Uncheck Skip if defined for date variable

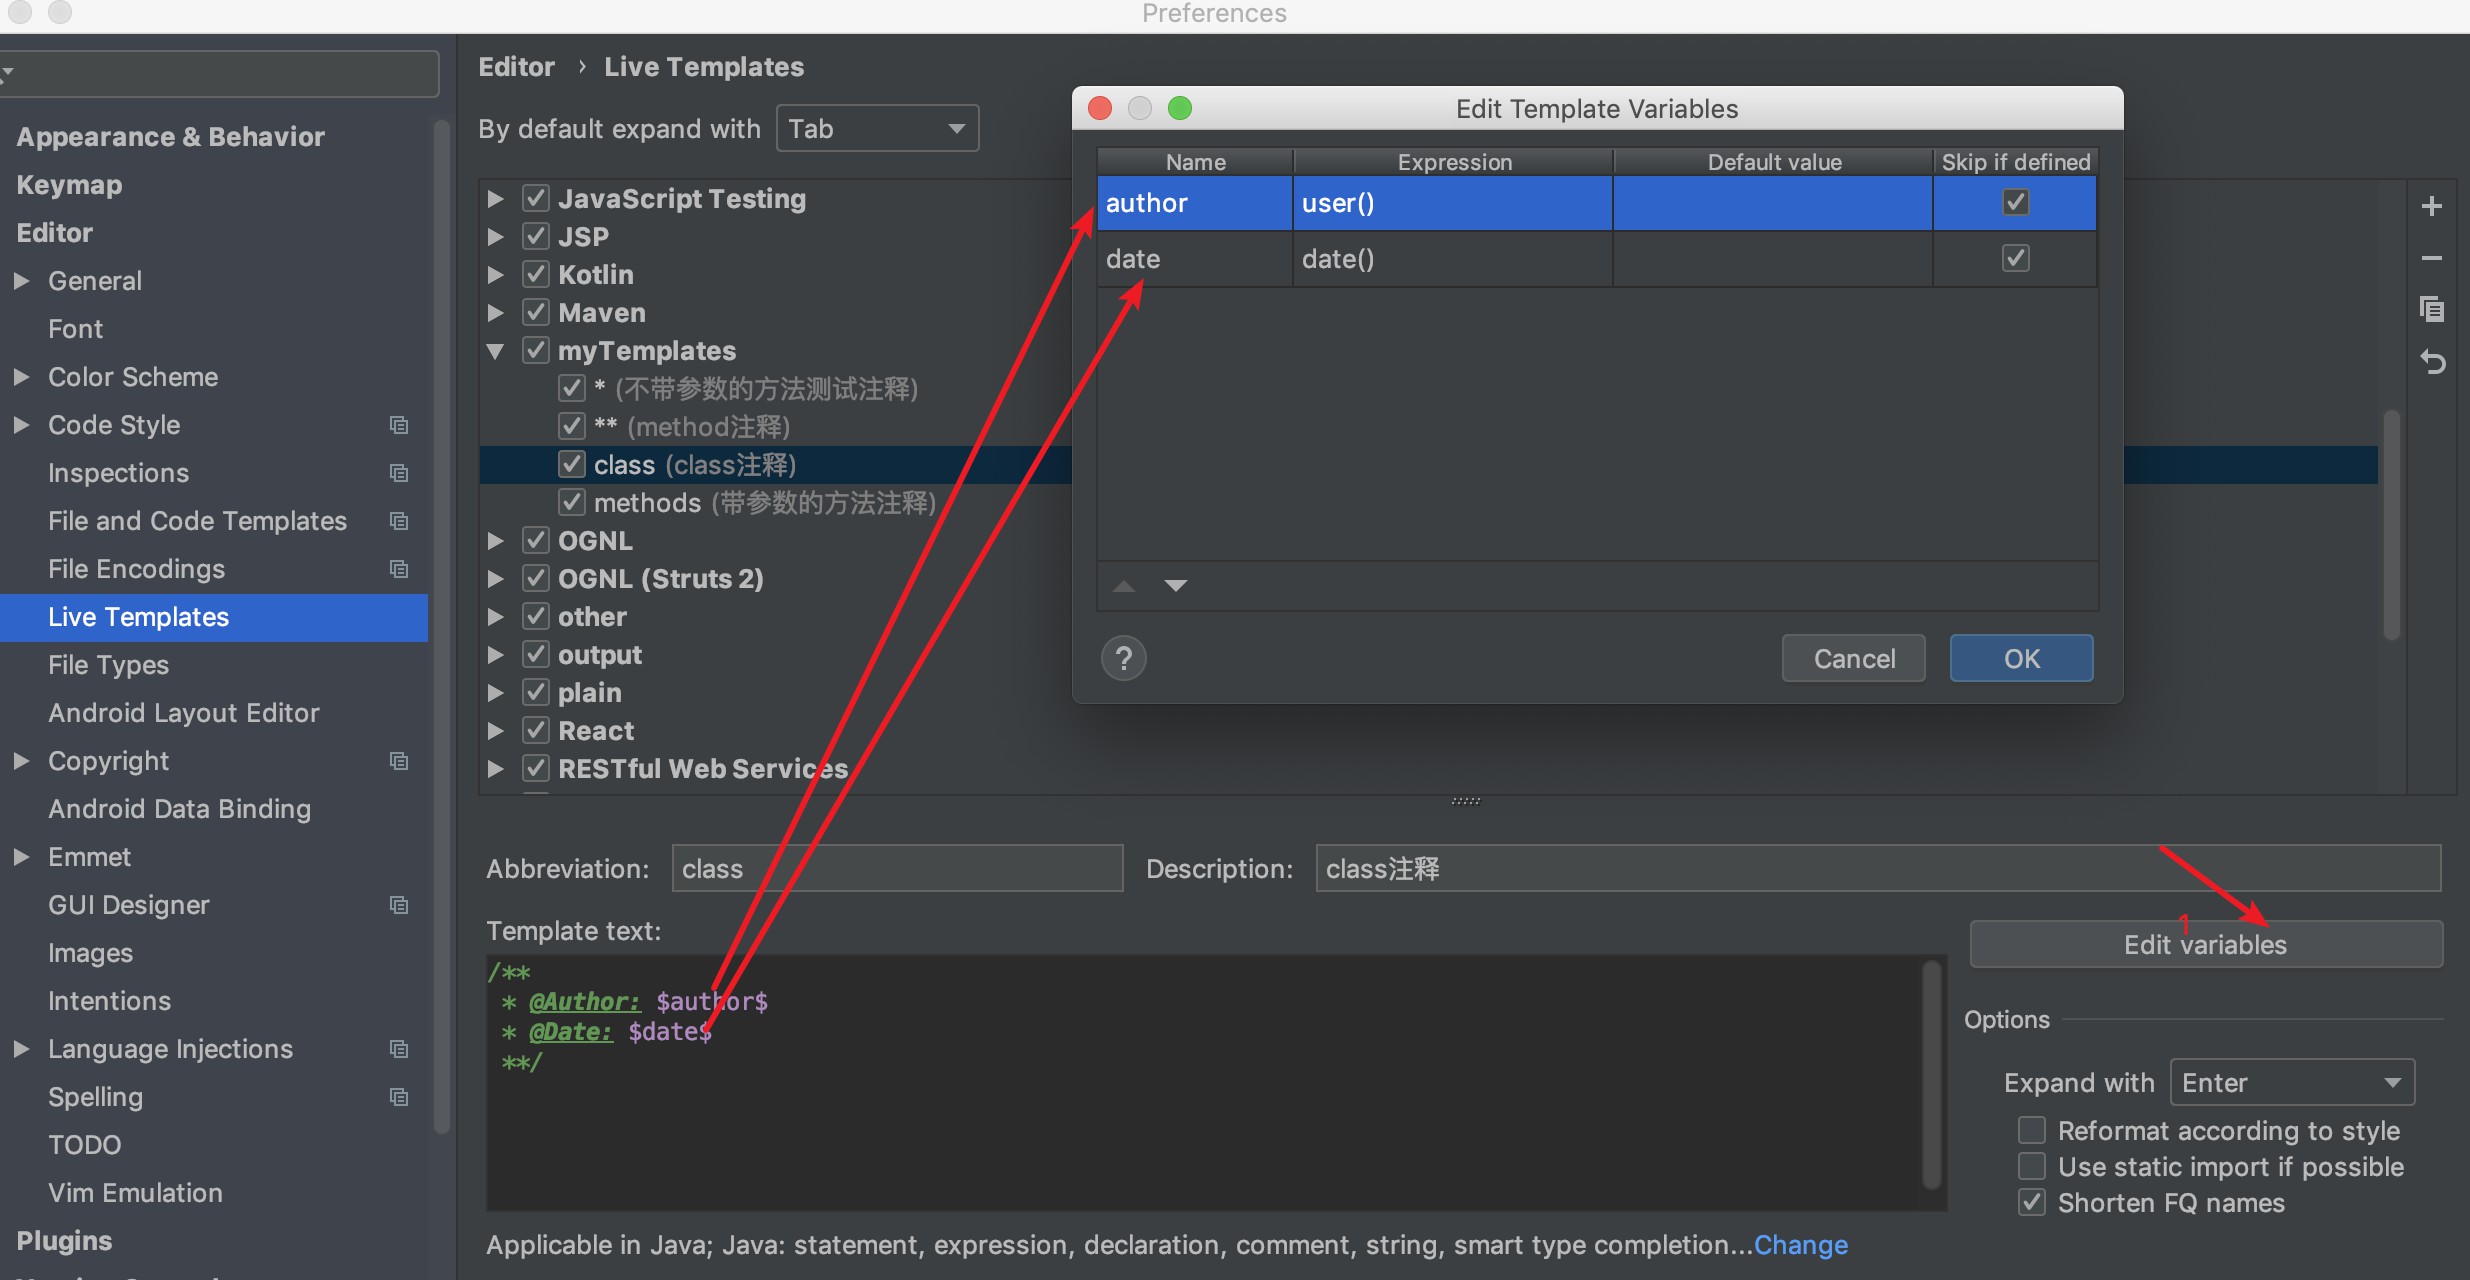coord(2015,259)
